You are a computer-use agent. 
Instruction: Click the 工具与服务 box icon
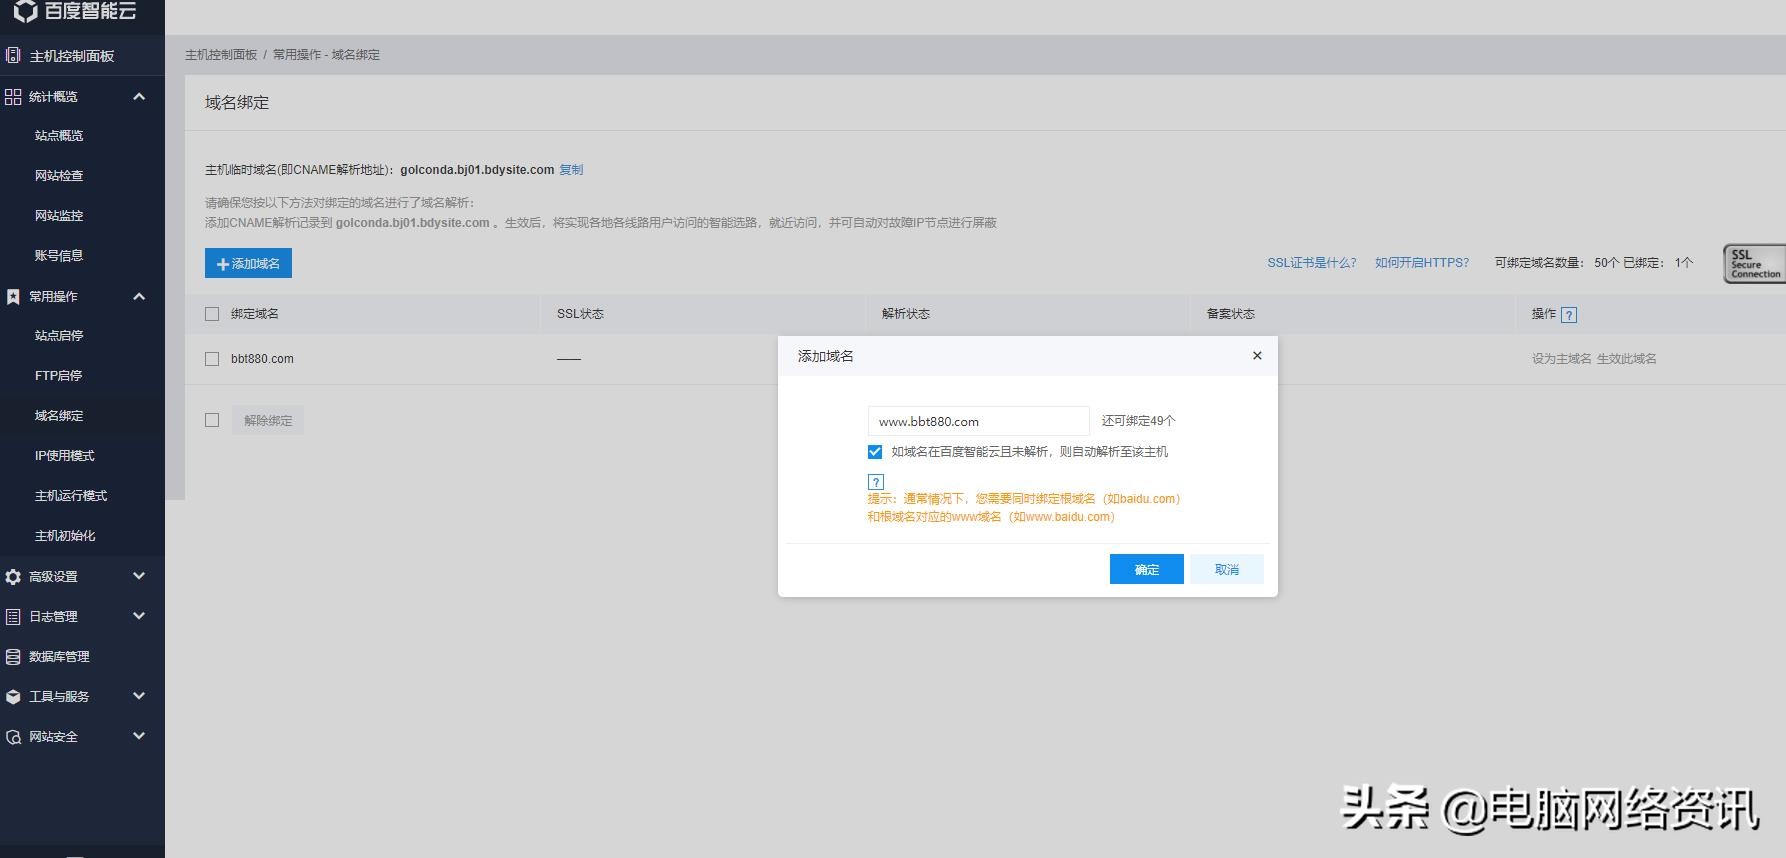coord(13,697)
